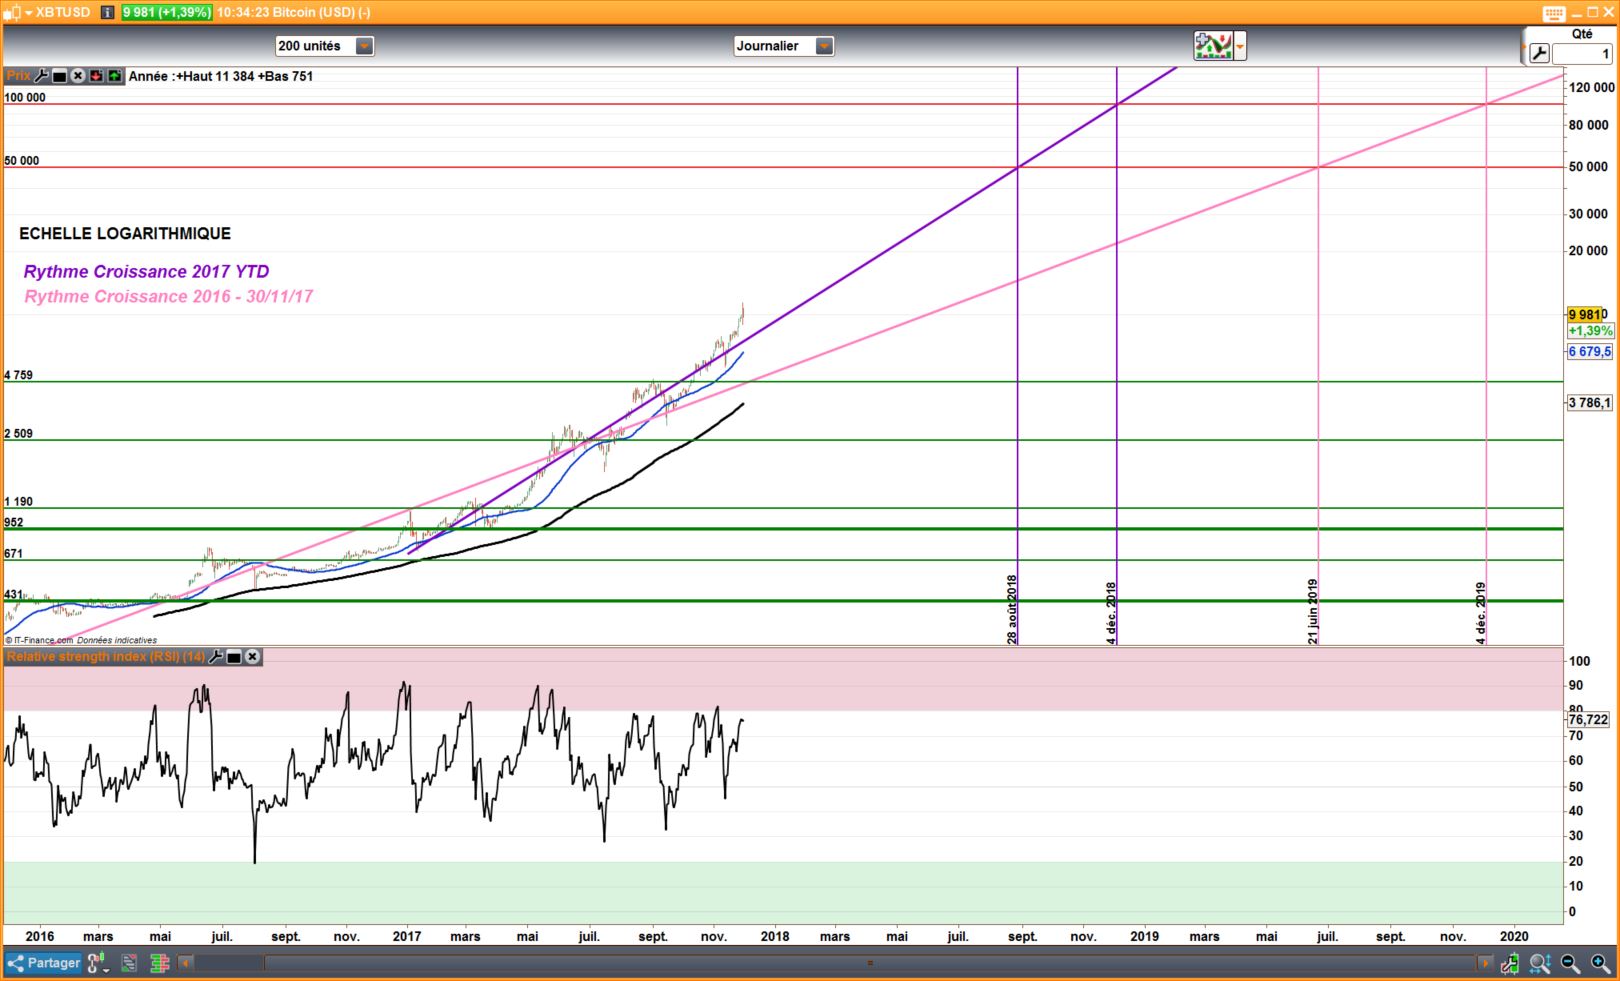Click the 50 000 horizontal level label at left
Screen dimensions: 1620x981
pos(22,160)
